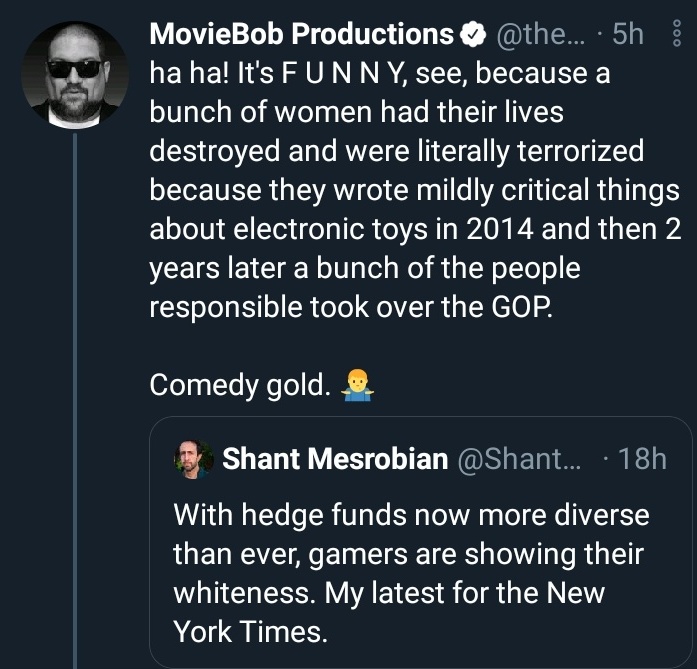Click the Shant Mesrobian name in quoted tweet
697x669 pixels.
[x=335, y=459]
